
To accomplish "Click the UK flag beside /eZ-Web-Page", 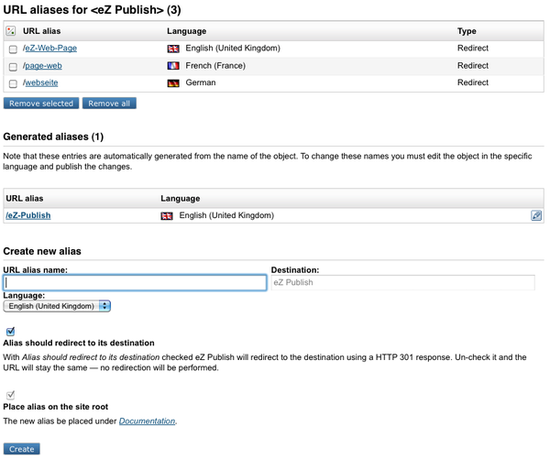I will (173, 49).
